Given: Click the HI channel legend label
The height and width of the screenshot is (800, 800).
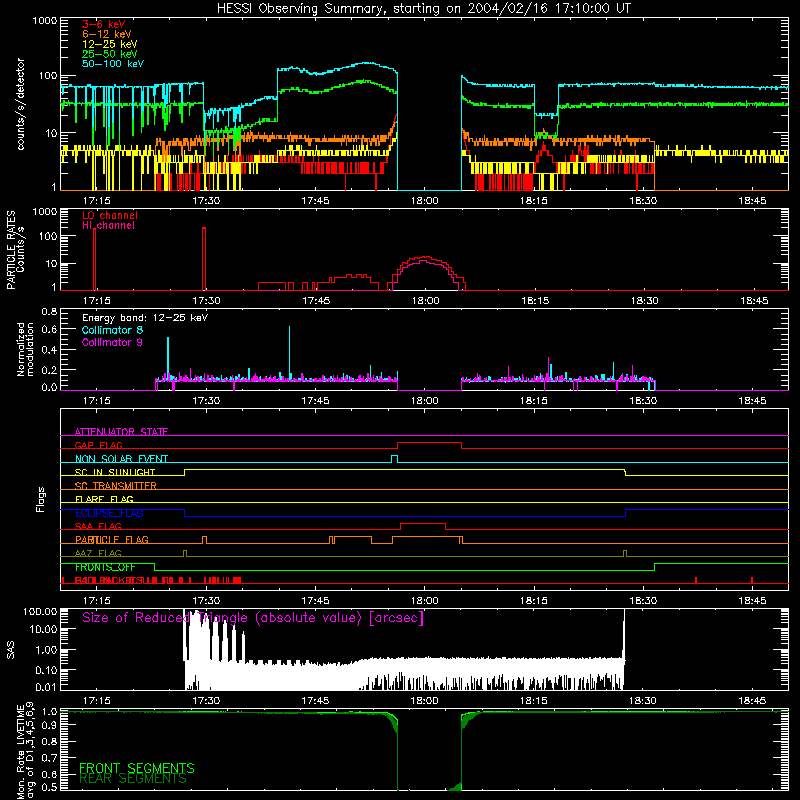Looking at the screenshot, I should 108,225.
